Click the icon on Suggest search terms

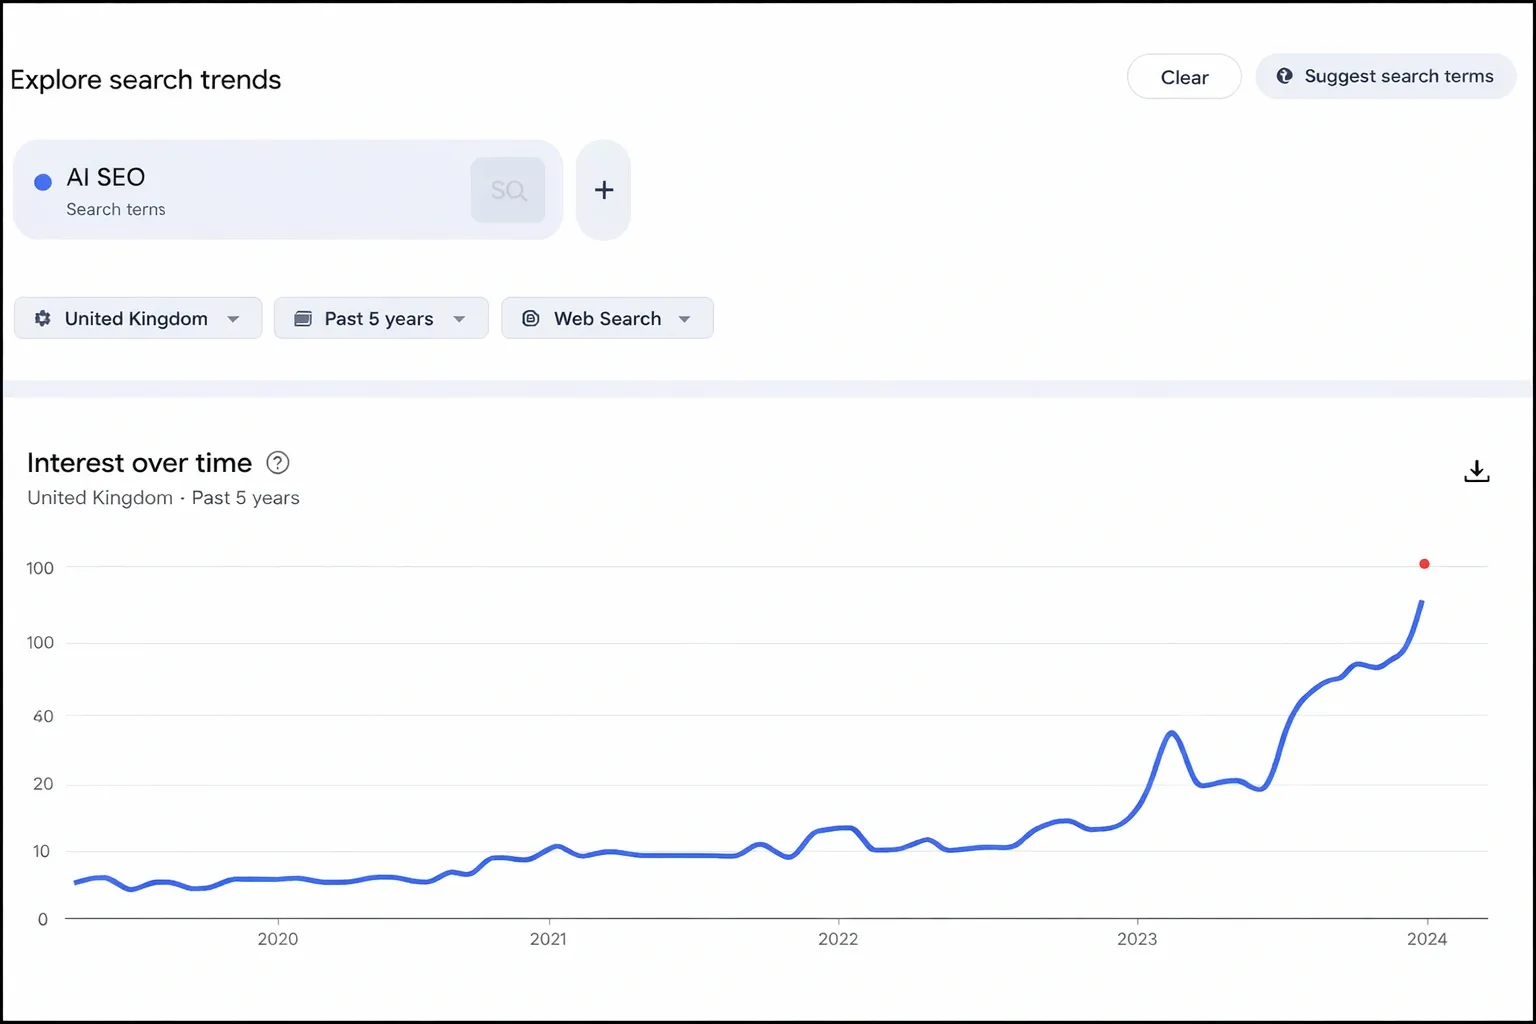(x=1284, y=76)
